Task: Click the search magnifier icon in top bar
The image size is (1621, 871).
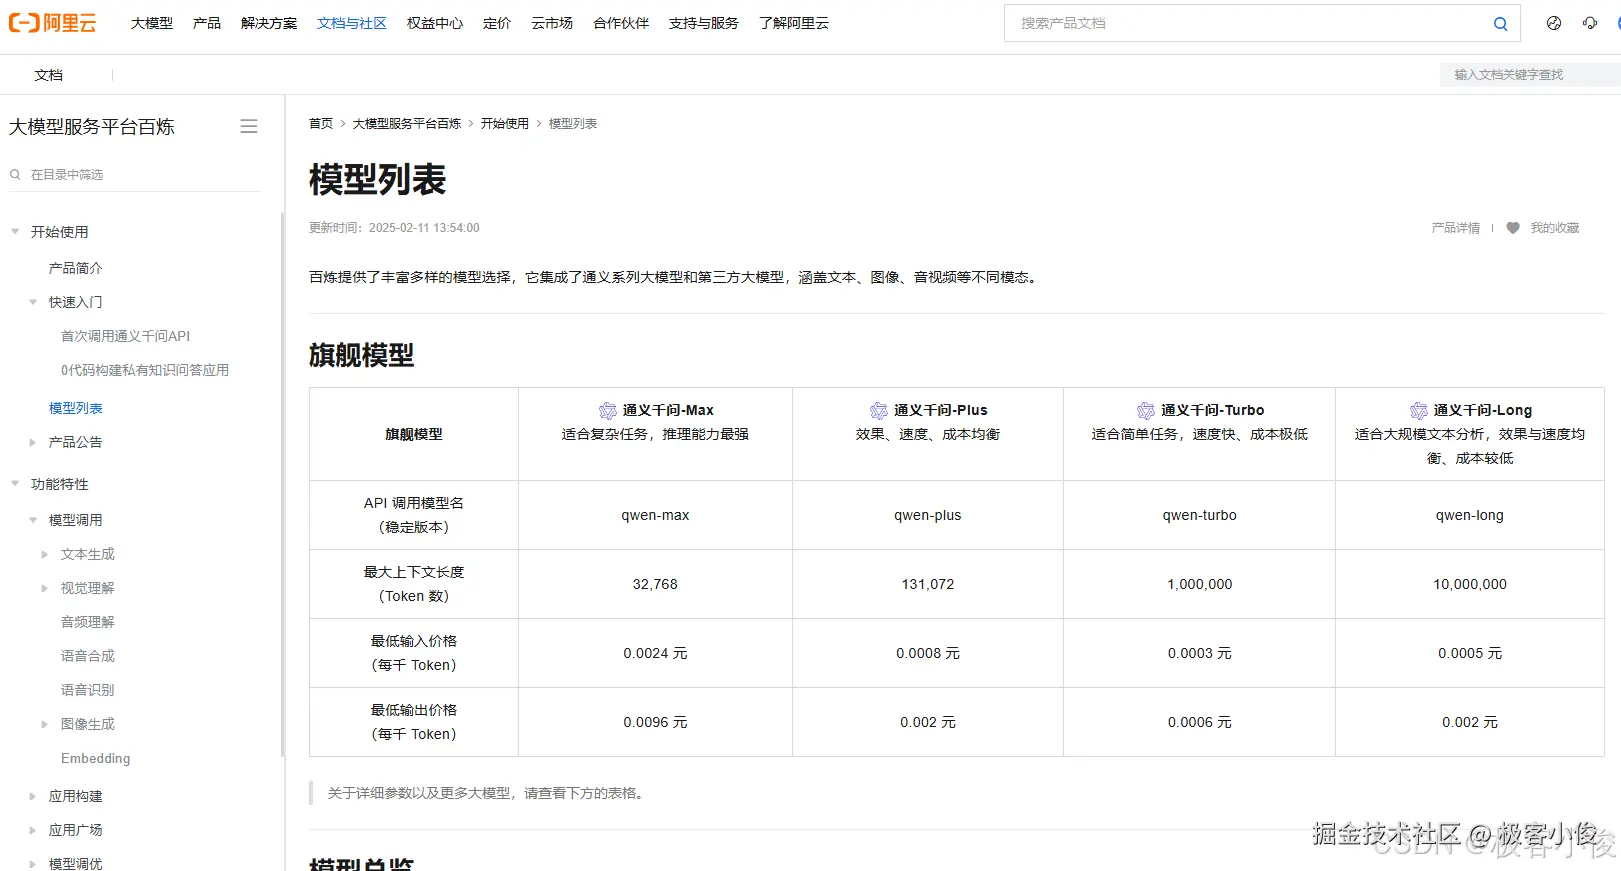Action: [1500, 24]
